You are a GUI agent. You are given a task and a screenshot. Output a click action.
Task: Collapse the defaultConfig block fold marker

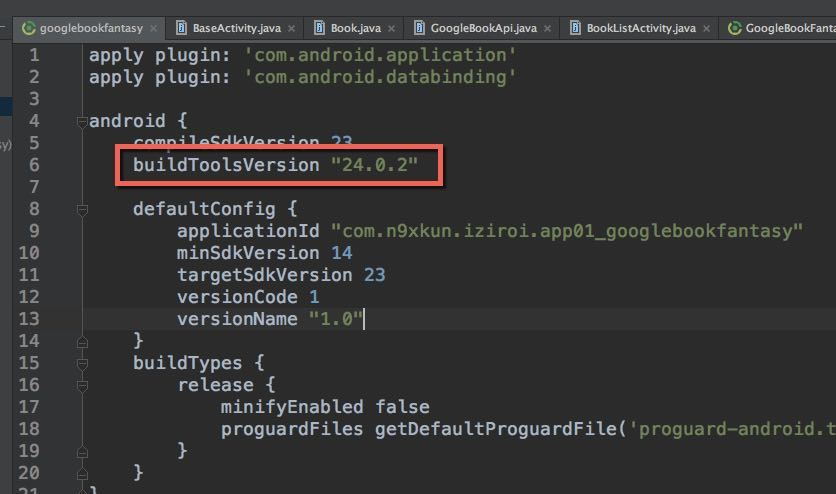[82, 210]
